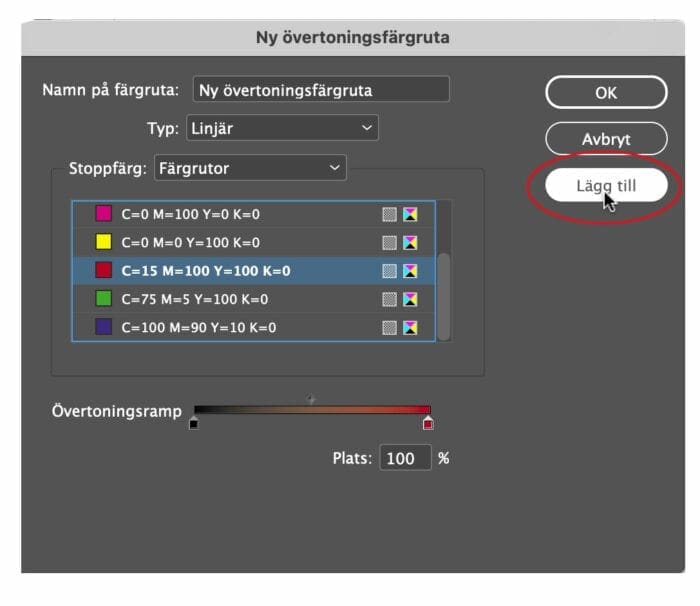Open the Stoppfärg dropdown showing Färgrutor
700x606 pixels.
(x=250, y=168)
